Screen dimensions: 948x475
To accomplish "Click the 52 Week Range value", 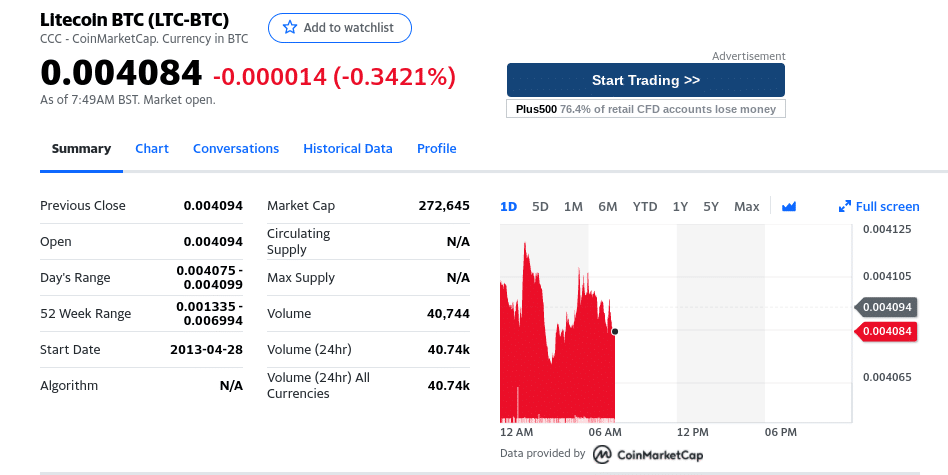I will coord(209,314).
